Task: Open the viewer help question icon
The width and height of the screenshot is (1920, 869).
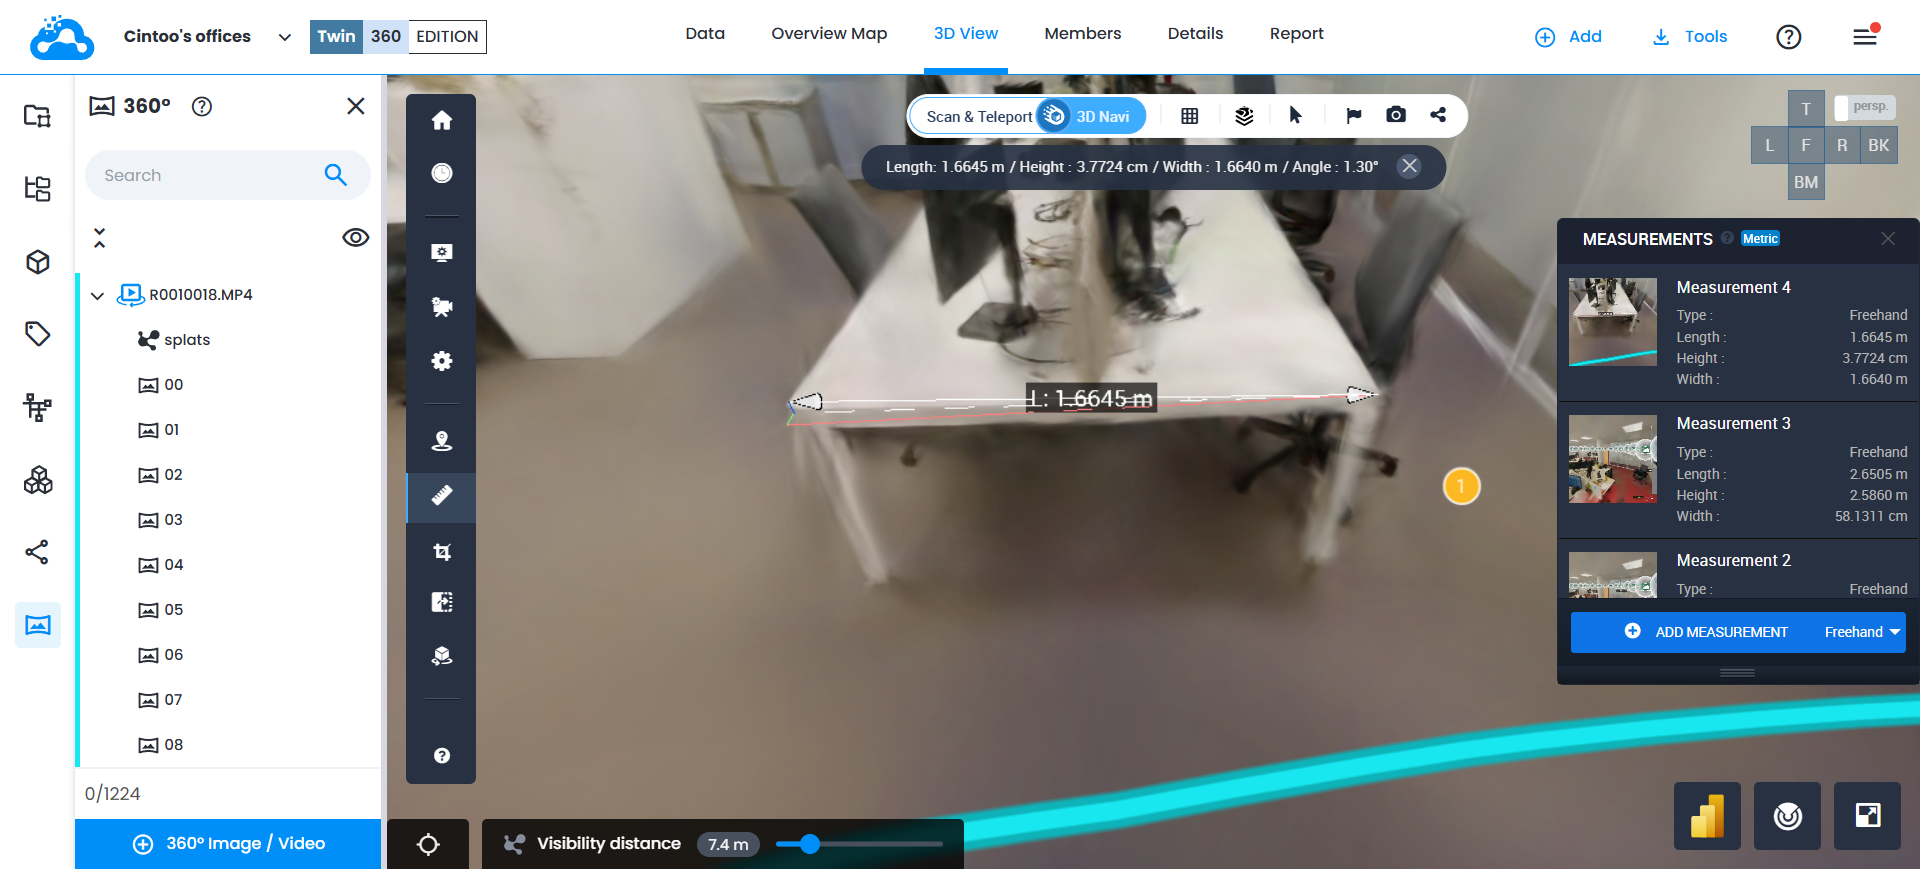Action: click(441, 756)
